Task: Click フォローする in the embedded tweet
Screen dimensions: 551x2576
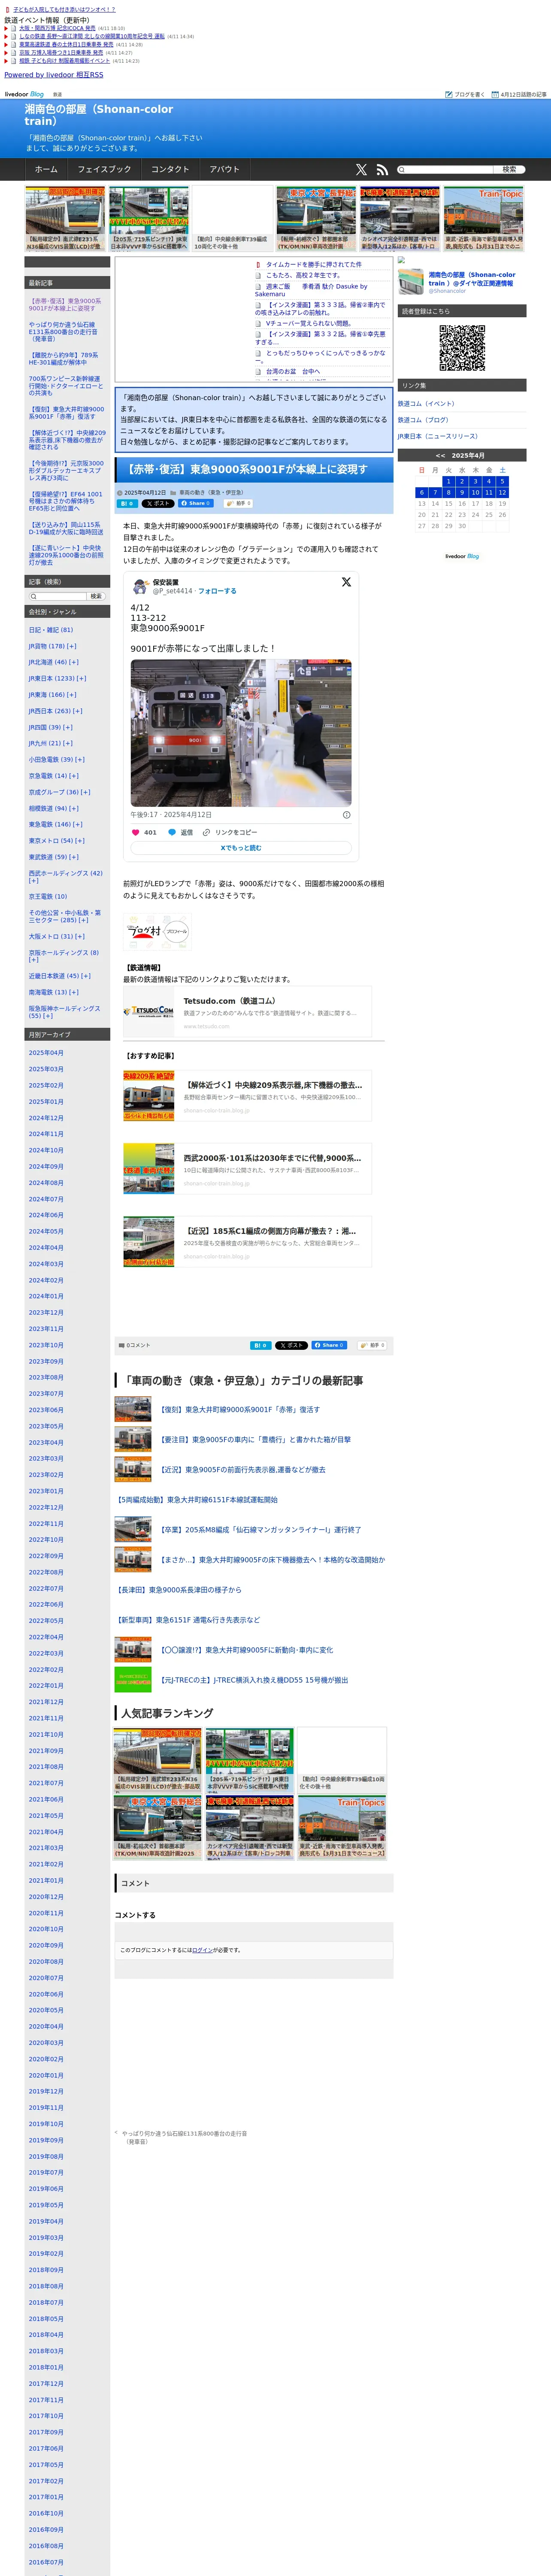Action: (x=217, y=591)
